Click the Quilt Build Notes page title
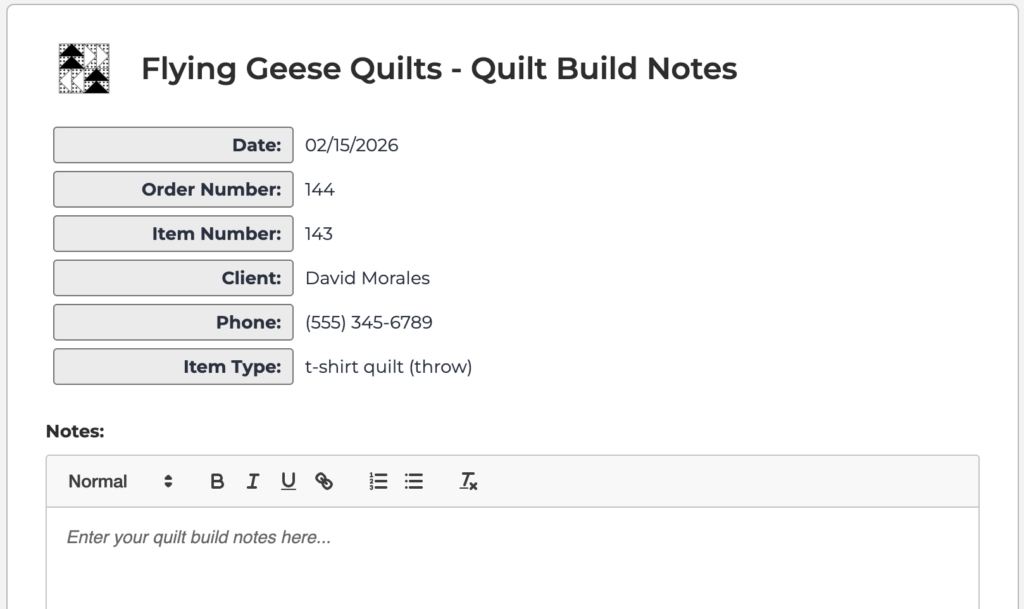 tap(439, 68)
